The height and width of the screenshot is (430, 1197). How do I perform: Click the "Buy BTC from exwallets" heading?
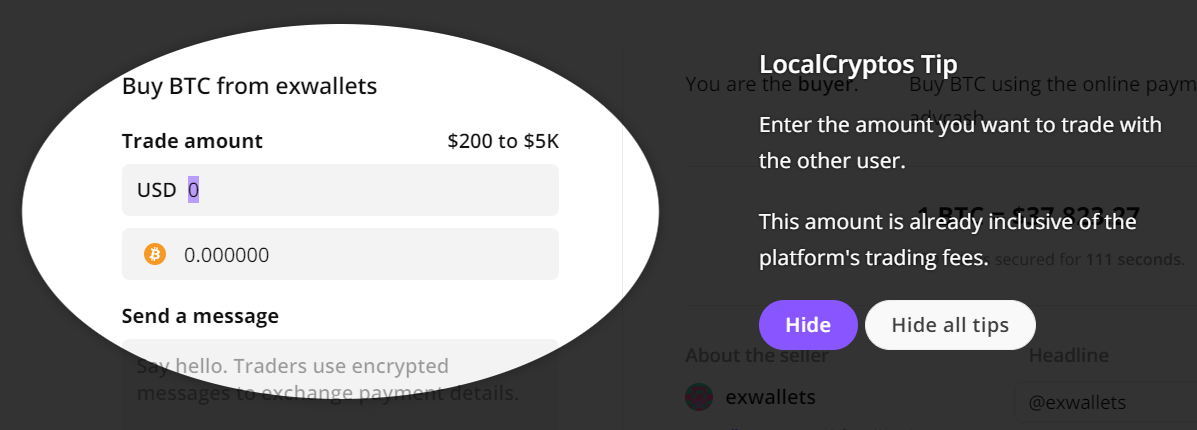point(249,86)
